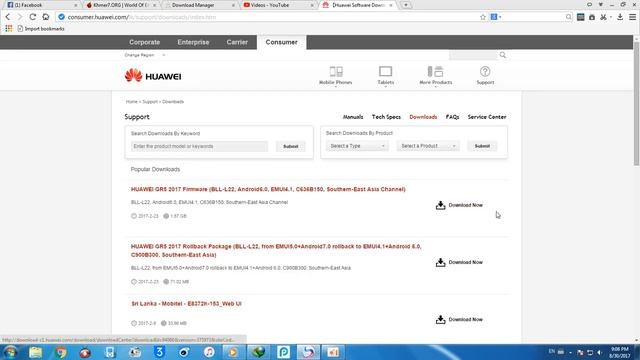This screenshot has width=640, height=360.
Task: Open Tablets product category
Action: point(385,76)
